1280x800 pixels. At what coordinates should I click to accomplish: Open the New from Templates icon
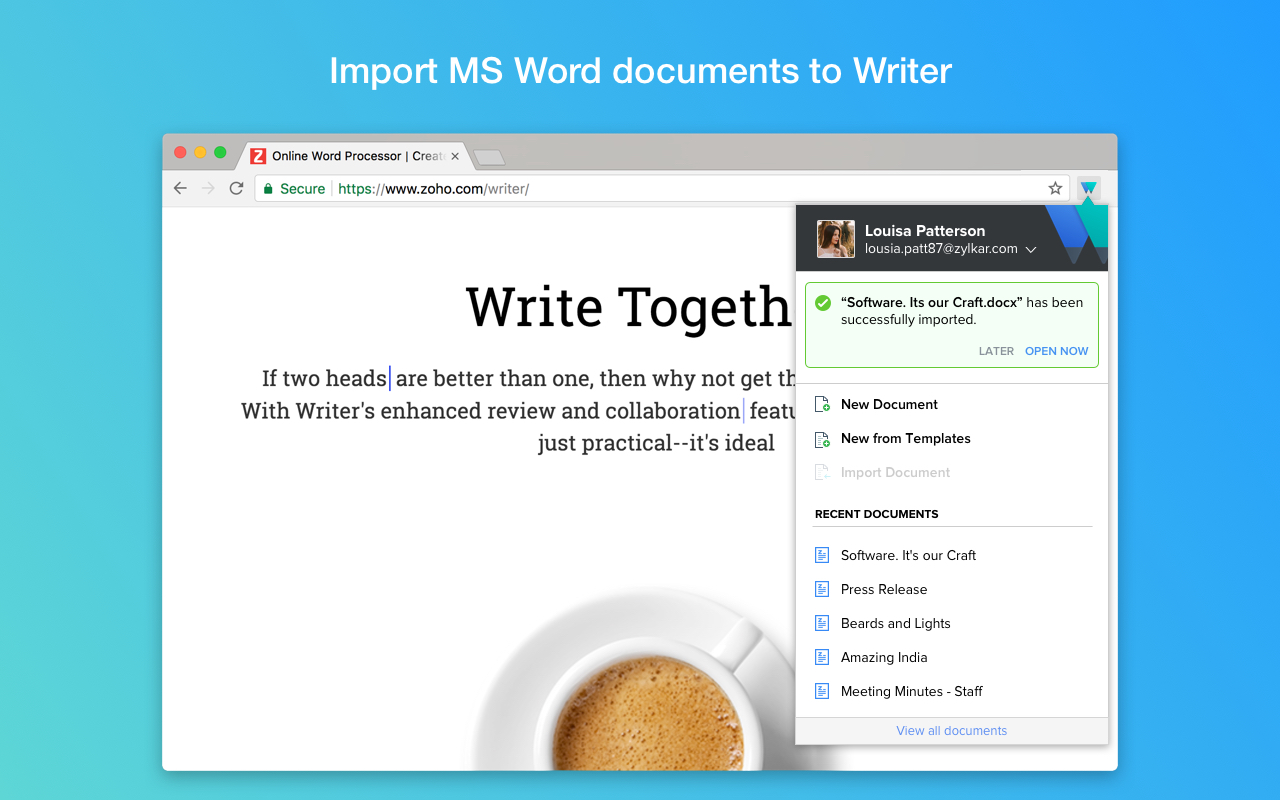click(x=822, y=438)
